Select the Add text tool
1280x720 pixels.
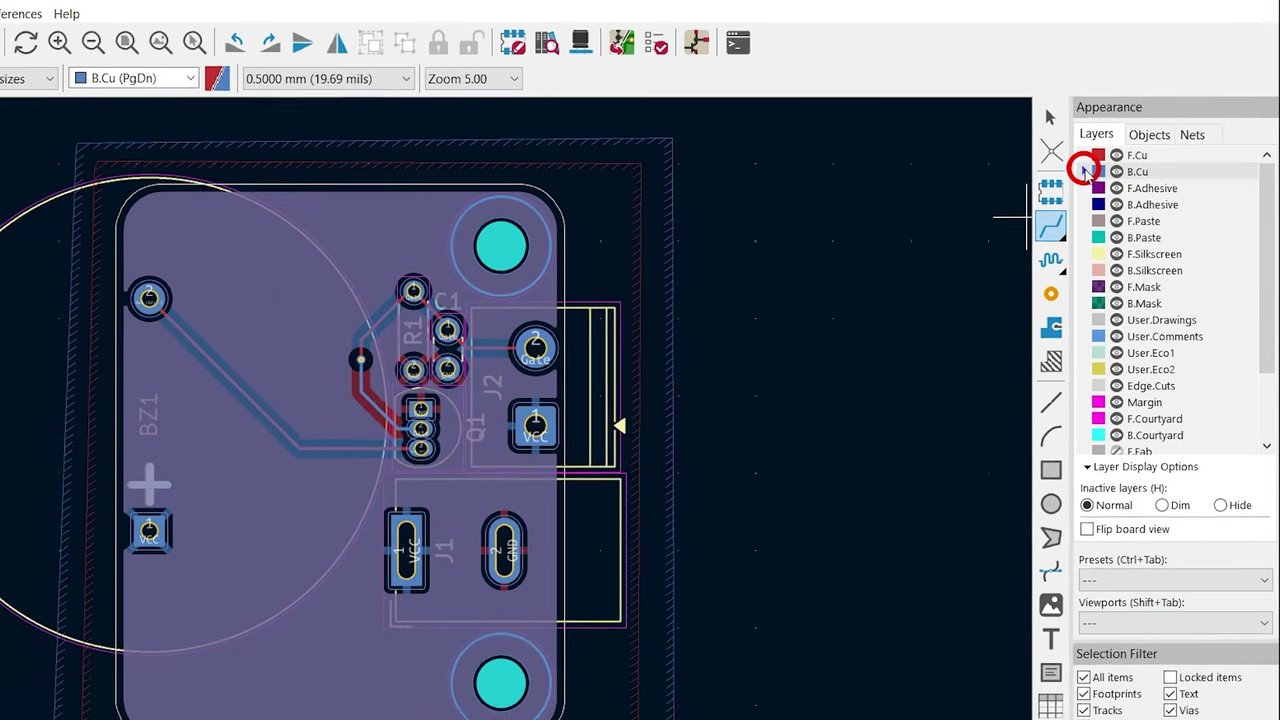tap(1051, 639)
